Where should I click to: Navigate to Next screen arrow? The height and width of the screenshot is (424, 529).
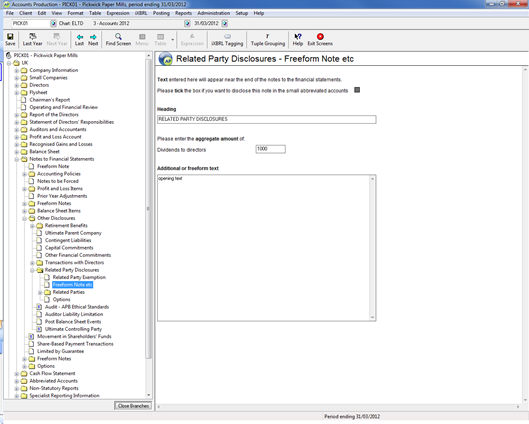click(x=93, y=39)
